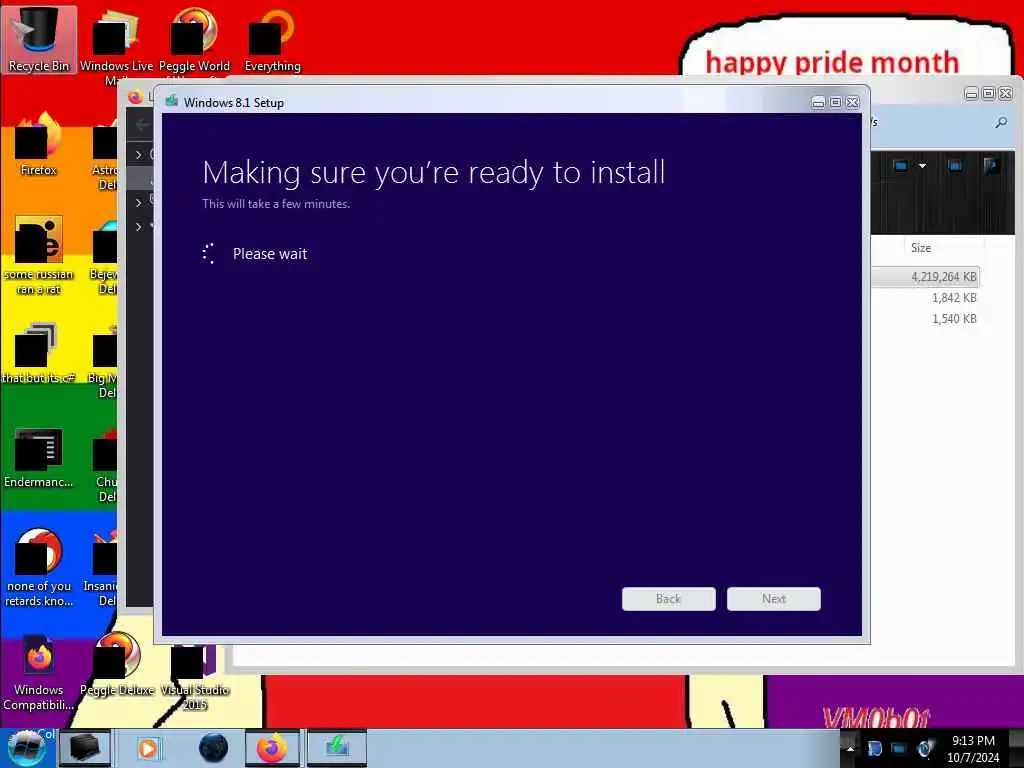Expand the second chevron in Firefox sidebar
The height and width of the screenshot is (768, 1024).
[138, 203]
